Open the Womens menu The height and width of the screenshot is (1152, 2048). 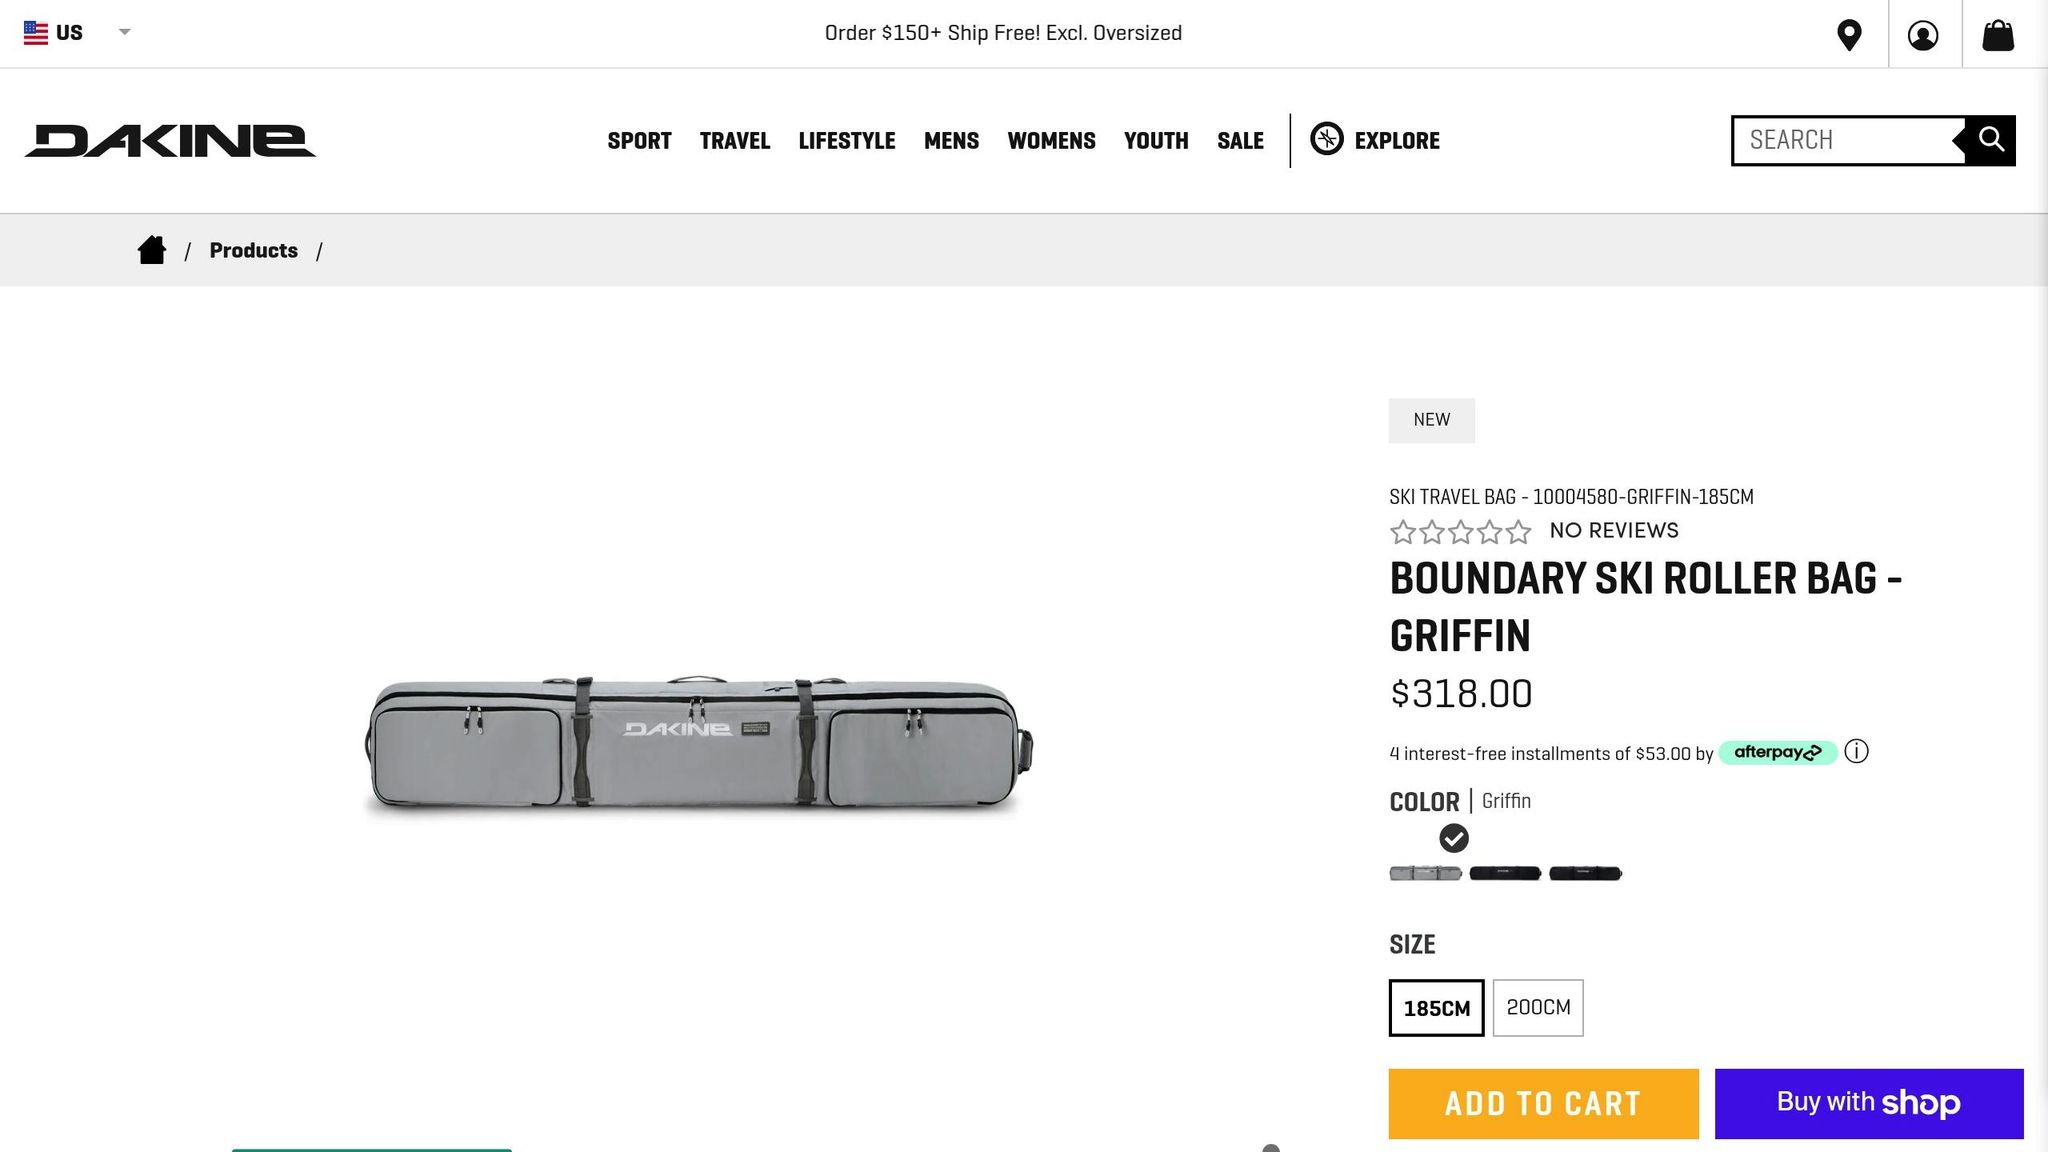(x=1051, y=141)
